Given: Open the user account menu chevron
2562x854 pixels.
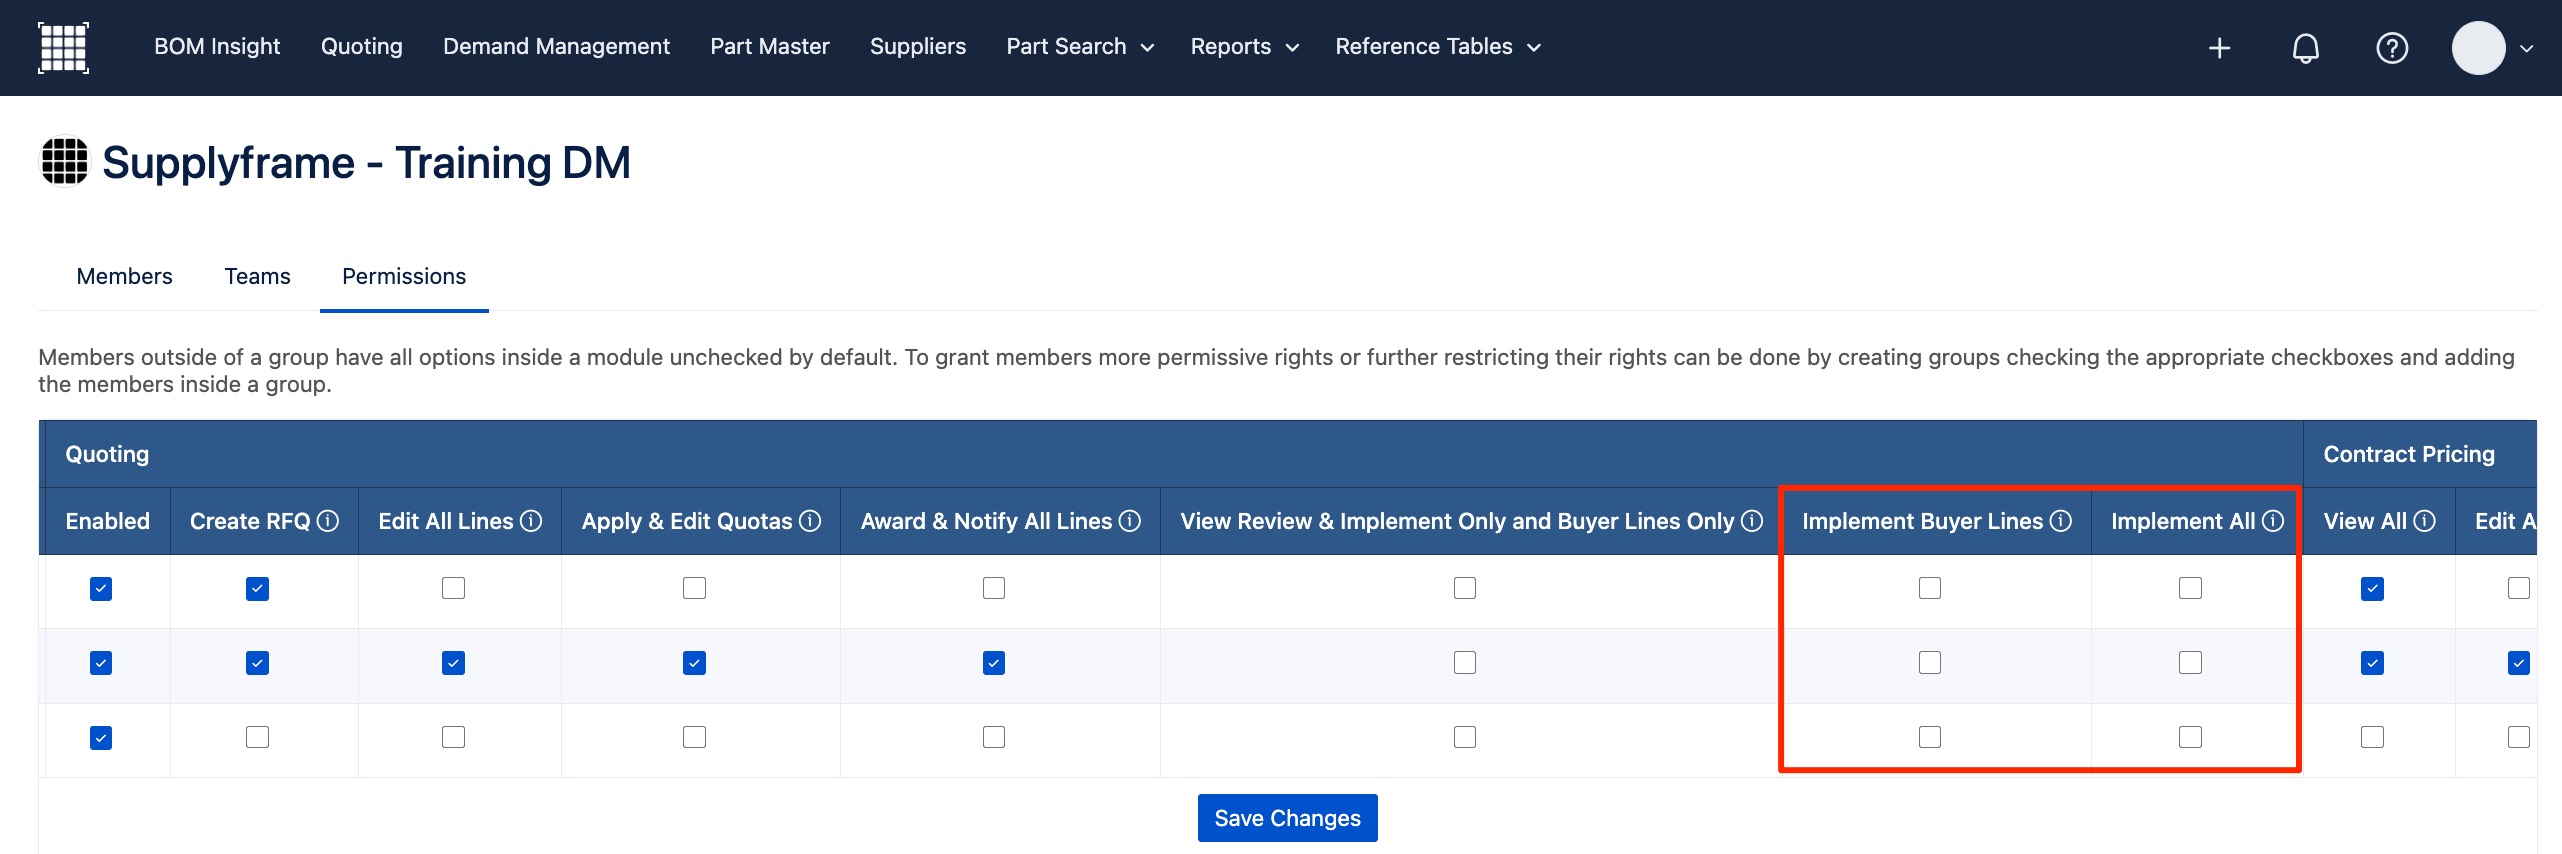Looking at the screenshot, I should pyautogui.click(x=2527, y=48).
